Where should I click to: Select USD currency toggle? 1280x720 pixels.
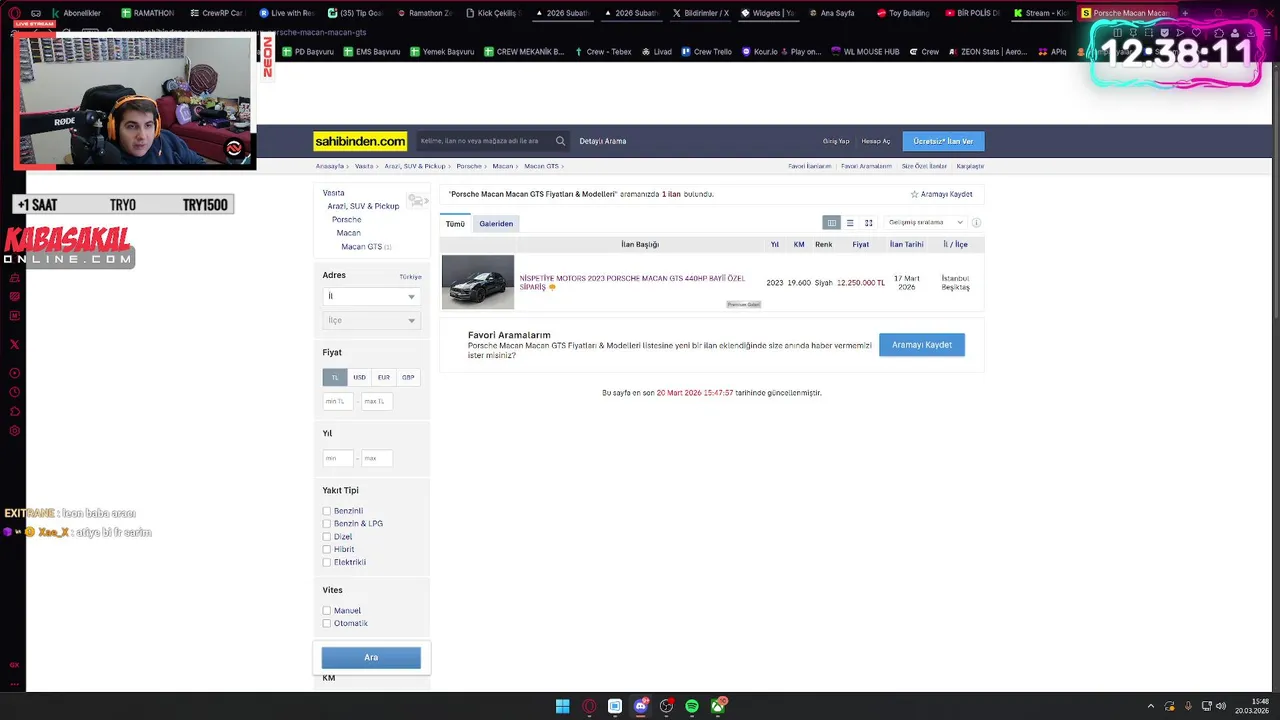pos(359,377)
